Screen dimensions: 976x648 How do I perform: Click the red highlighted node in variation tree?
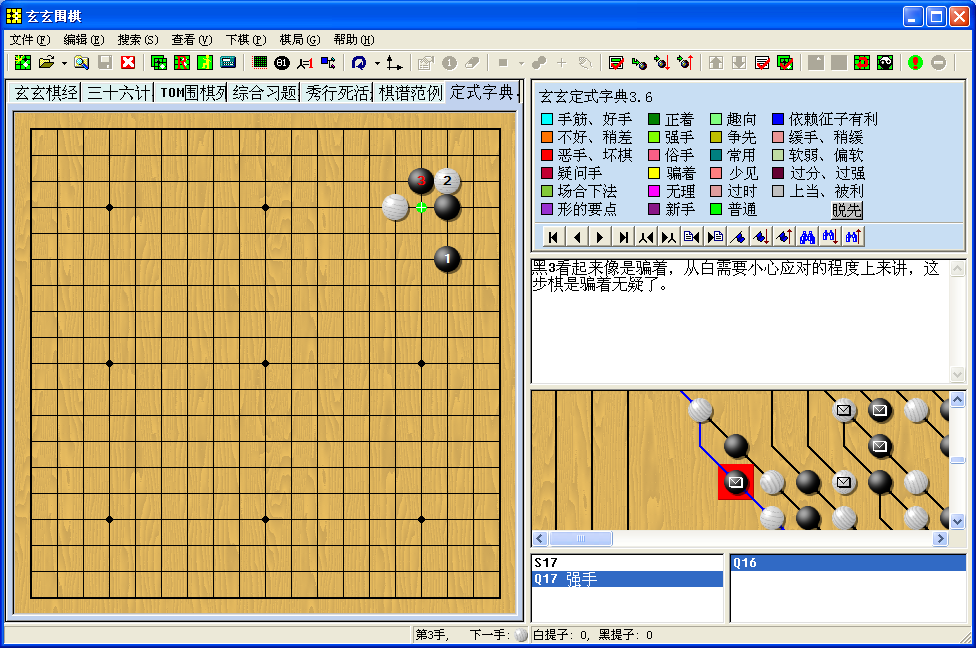pyautogui.click(x=736, y=482)
